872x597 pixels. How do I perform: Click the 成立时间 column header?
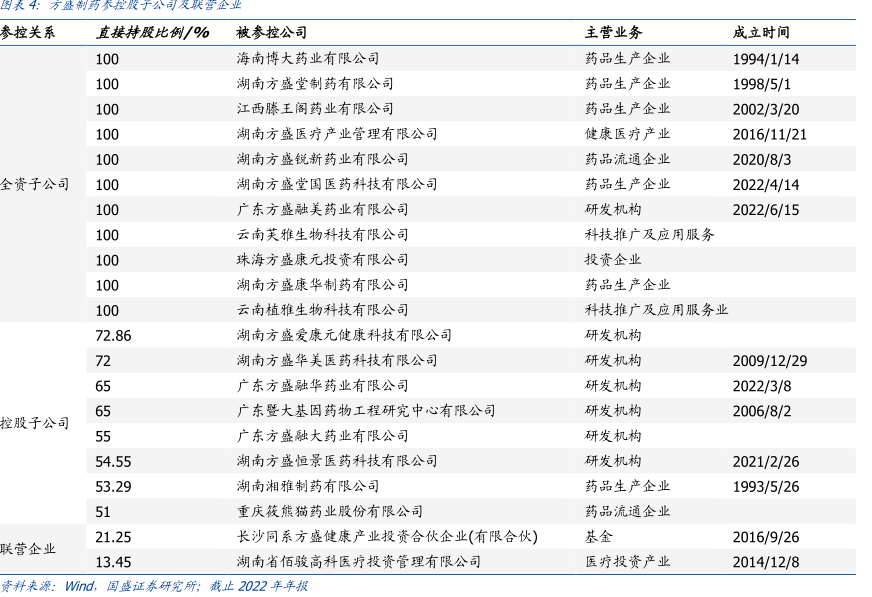point(761,32)
